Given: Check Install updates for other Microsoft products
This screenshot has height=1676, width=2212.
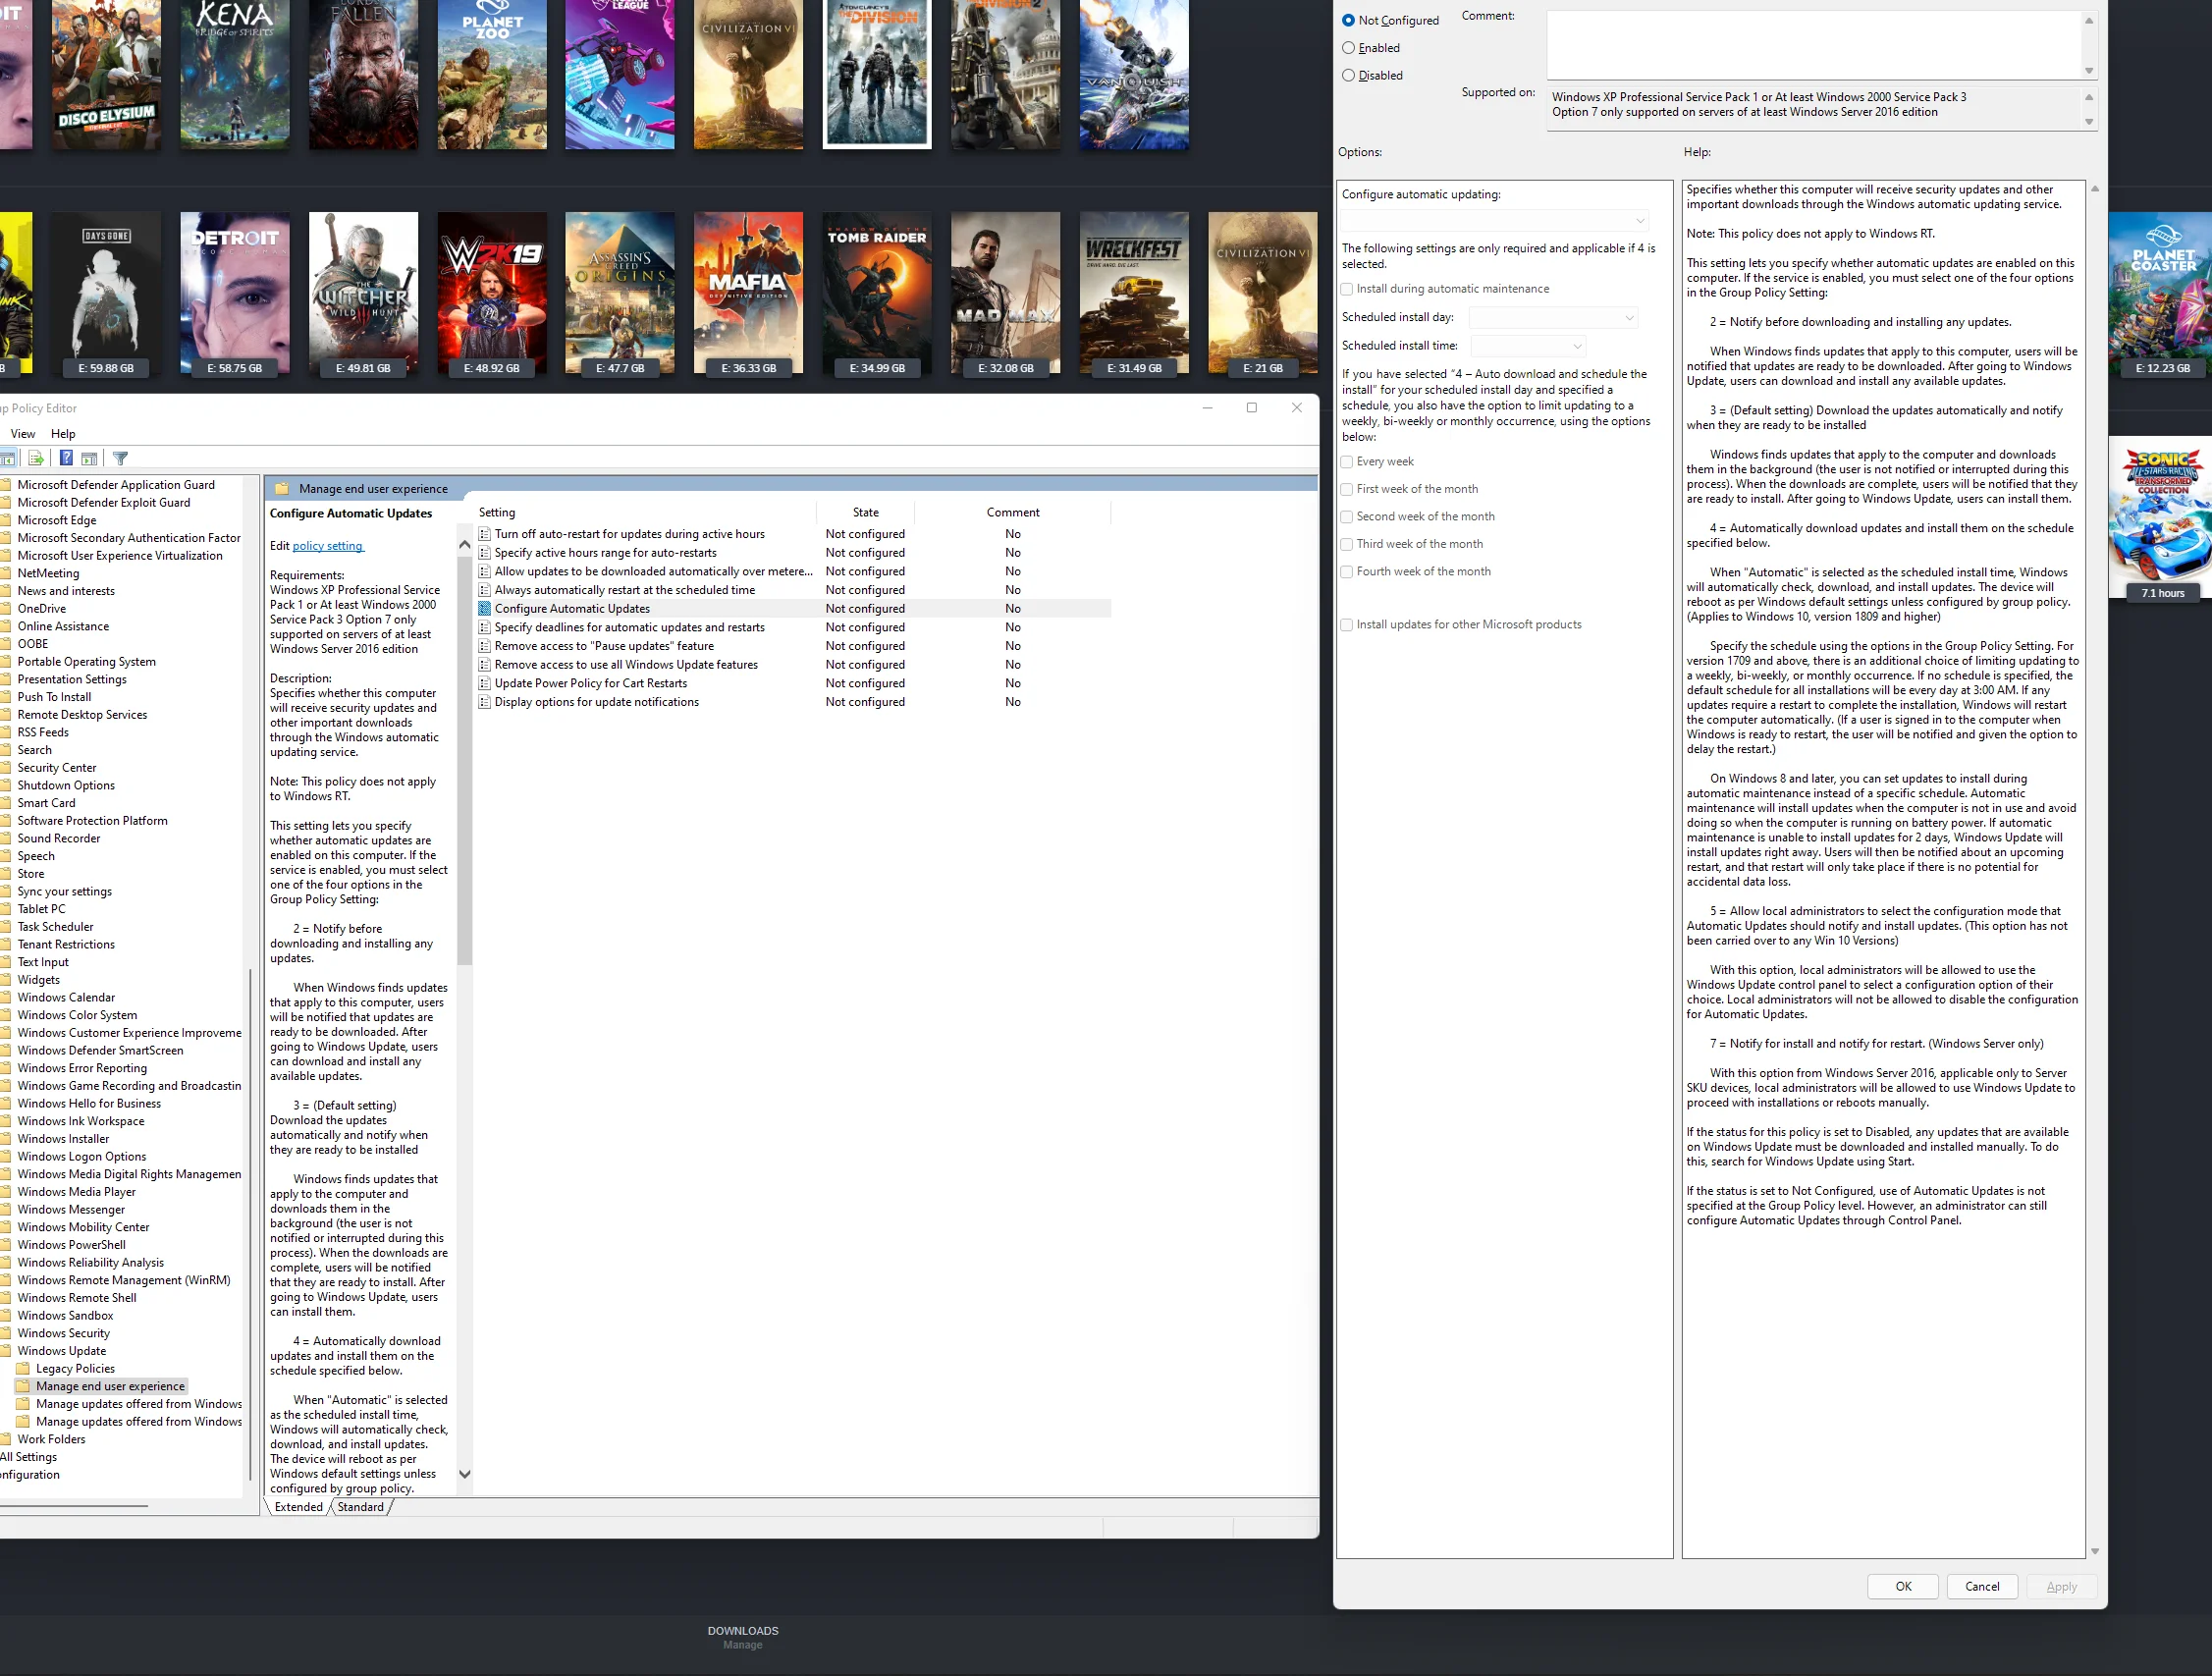Looking at the screenshot, I should tap(1347, 625).
